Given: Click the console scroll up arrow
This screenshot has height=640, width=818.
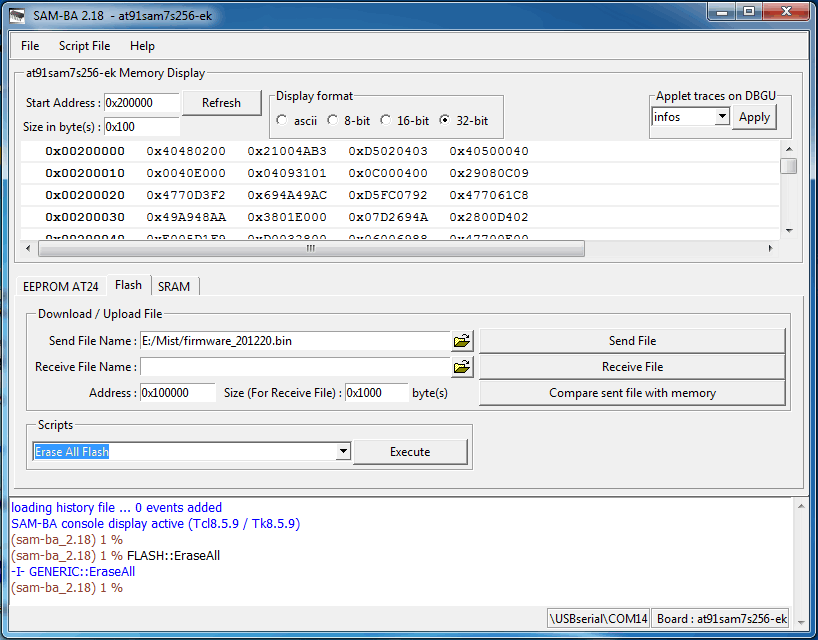Looking at the screenshot, I should [801, 506].
